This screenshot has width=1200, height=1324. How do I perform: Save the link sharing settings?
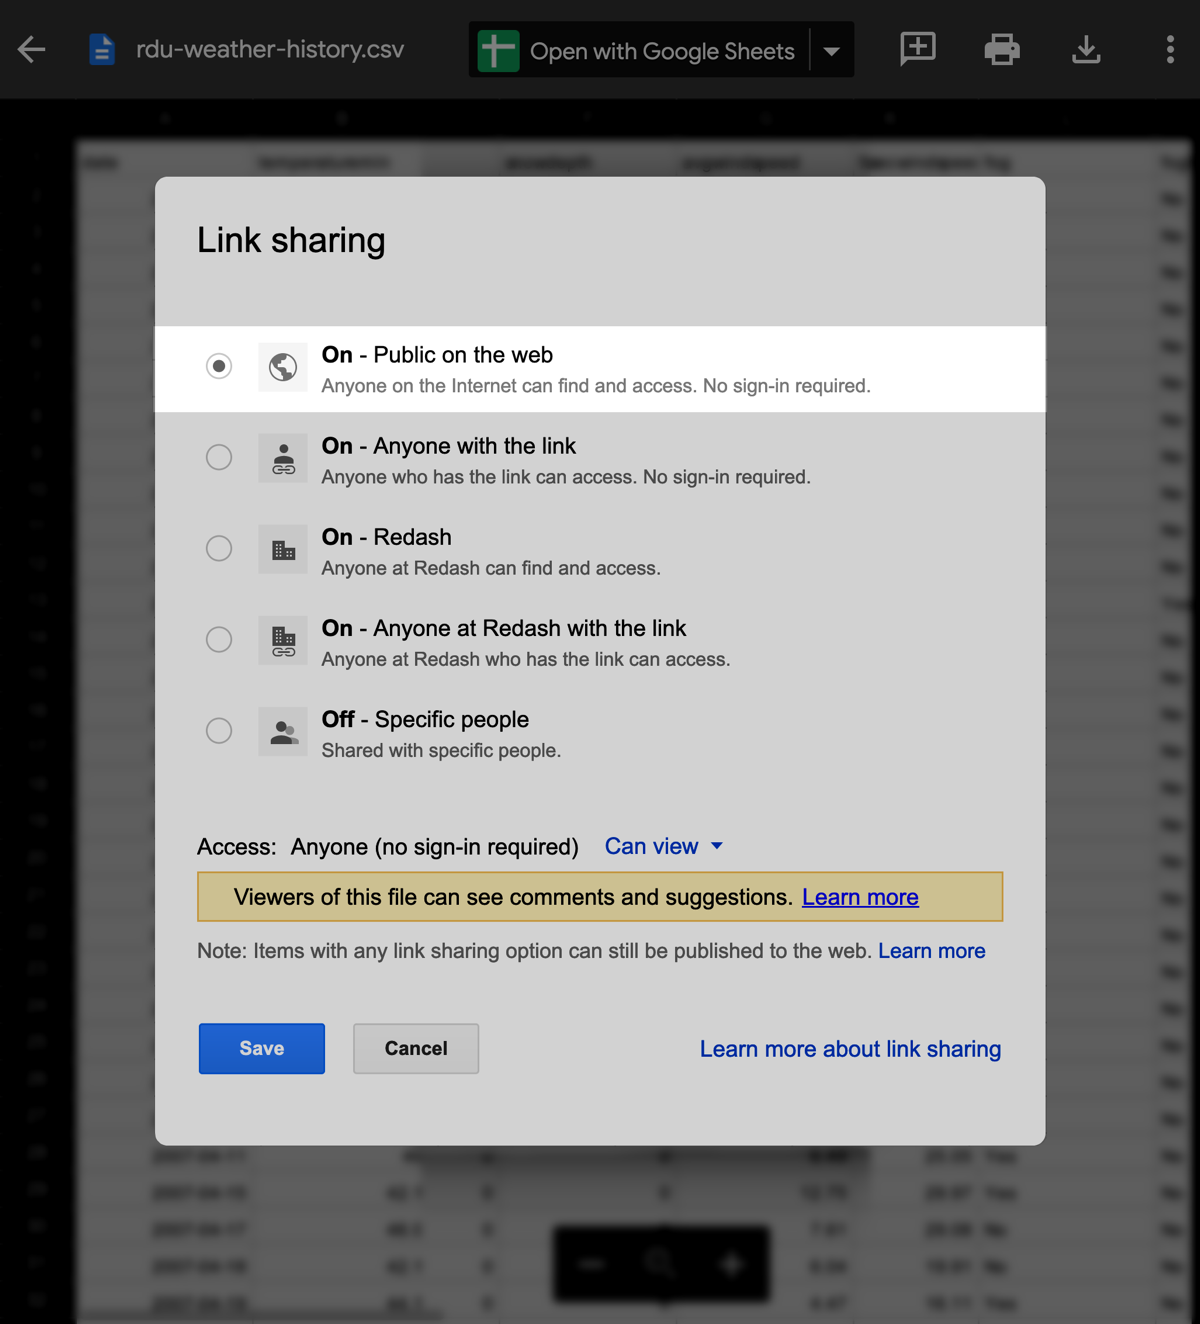[x=261, y=1048]
